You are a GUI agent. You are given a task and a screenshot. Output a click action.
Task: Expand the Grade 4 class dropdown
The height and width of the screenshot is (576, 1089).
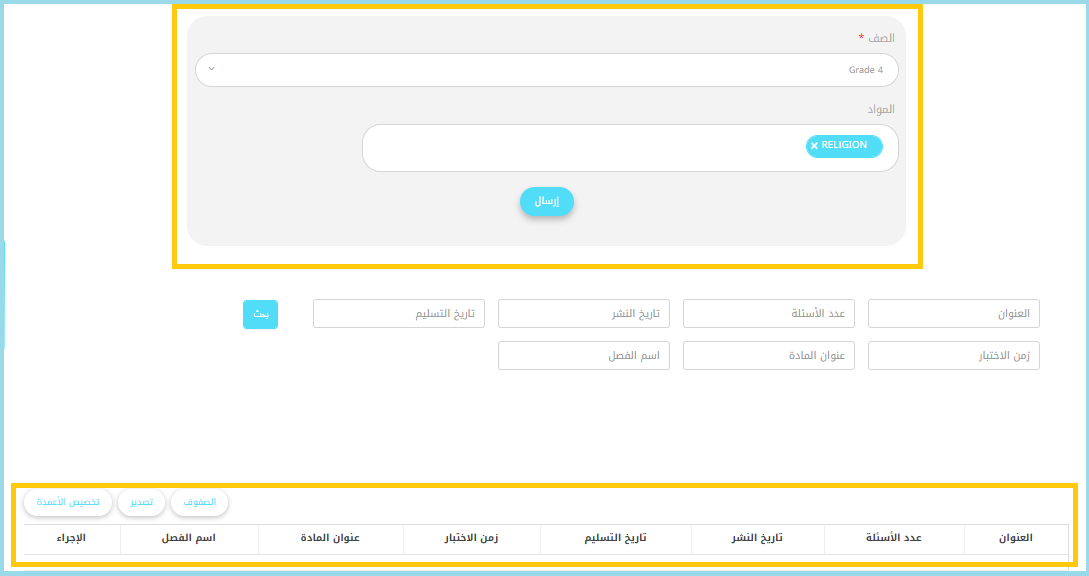(546, 70)
